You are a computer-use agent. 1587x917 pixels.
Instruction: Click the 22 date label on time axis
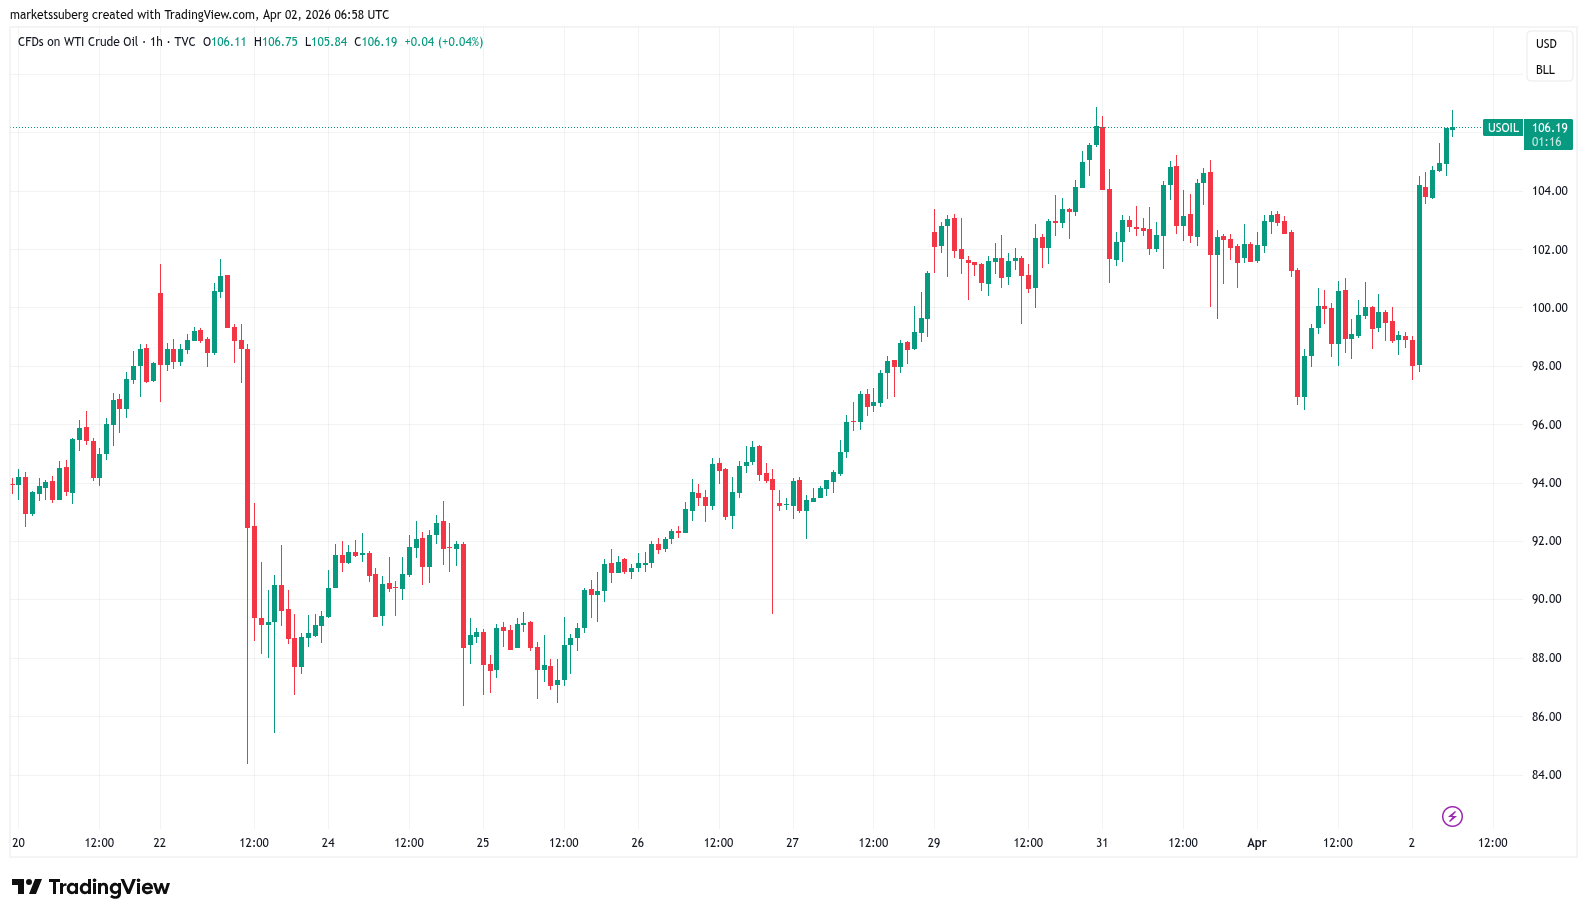point(159,843)
